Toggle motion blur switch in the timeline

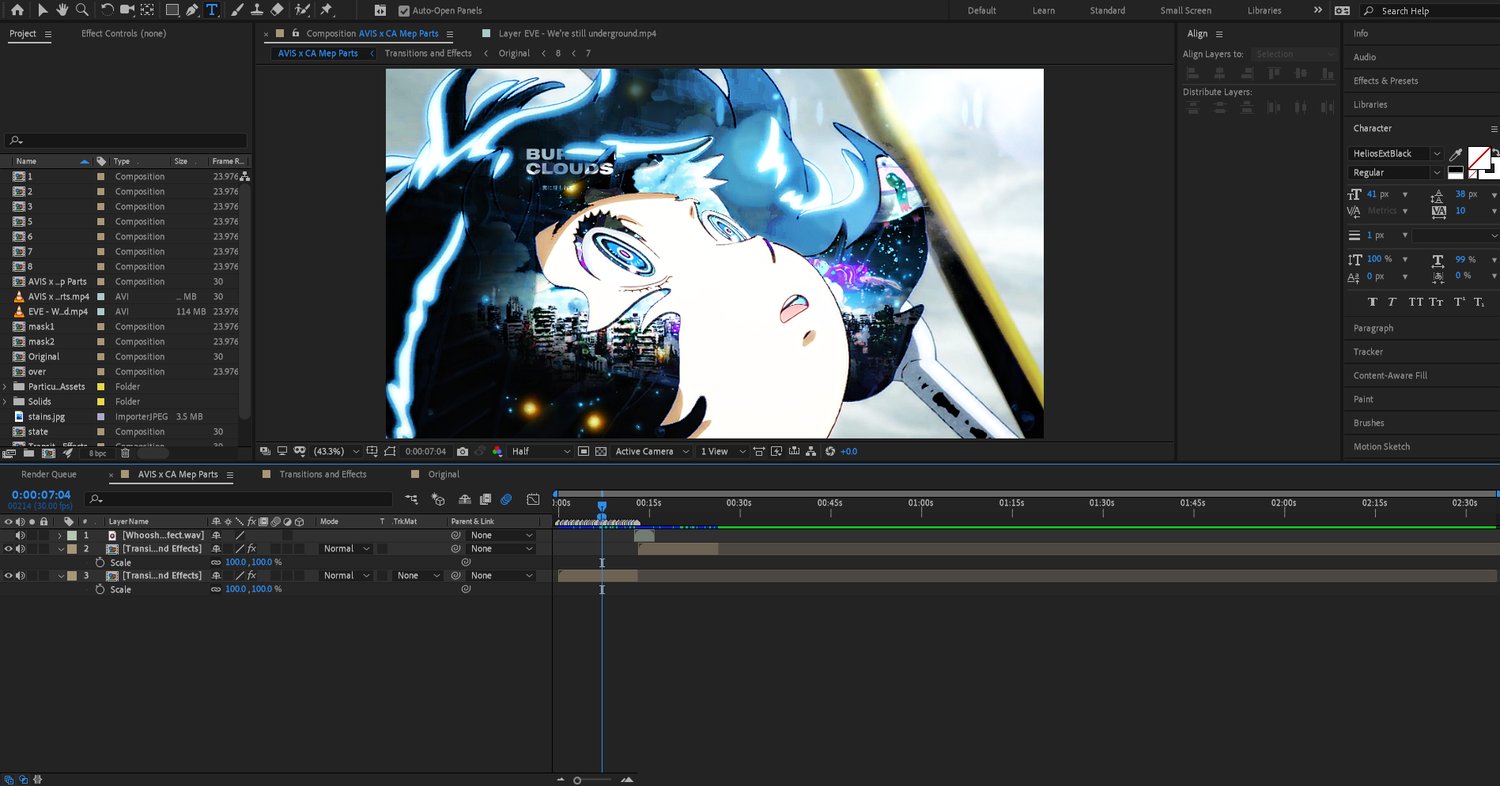(x=507, y=499)
